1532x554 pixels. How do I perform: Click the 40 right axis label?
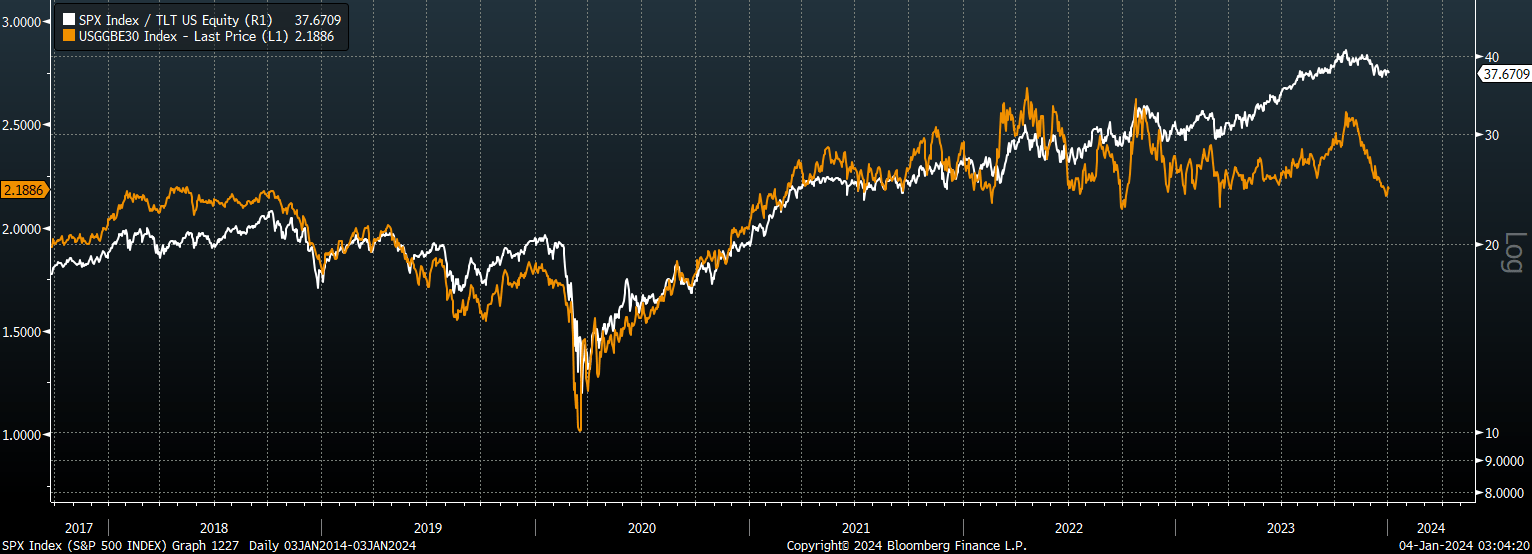(x=1491, y=56)
